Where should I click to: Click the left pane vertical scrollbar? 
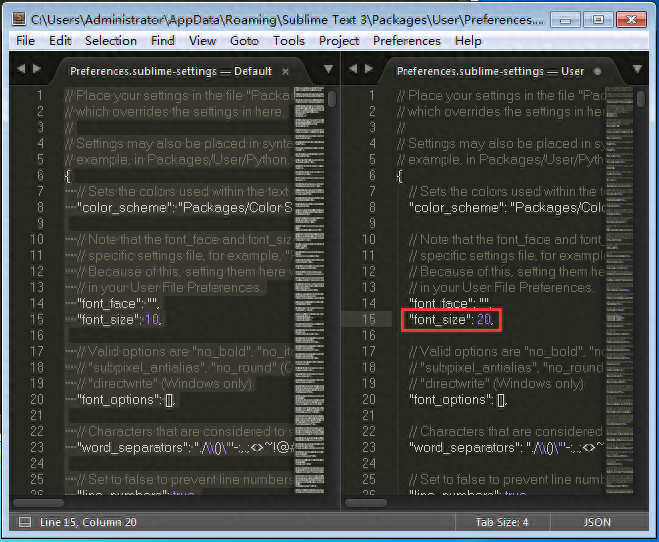point(332,99)
